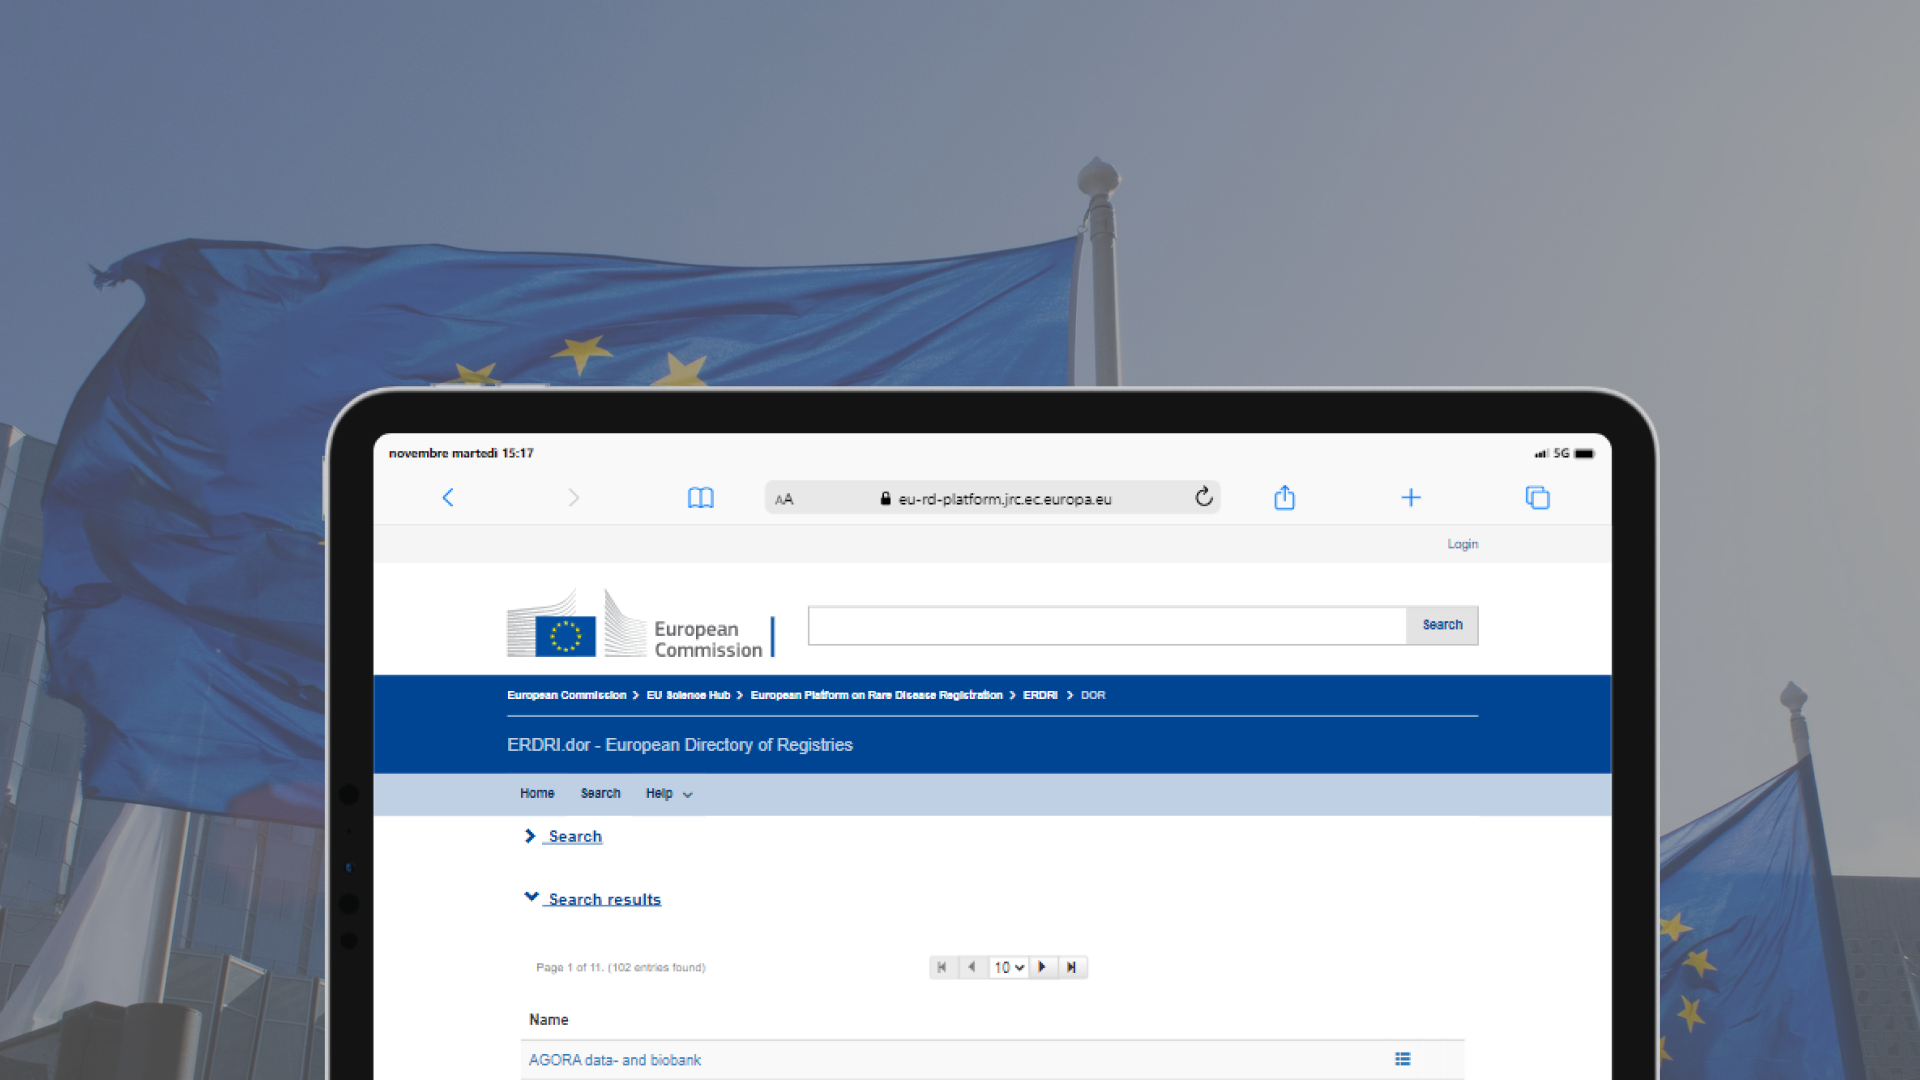Open the AGORA data- and biobank entry
Viewport: 1920px width, 1080px height.
pyautogui.click(x=615, y=1060)
